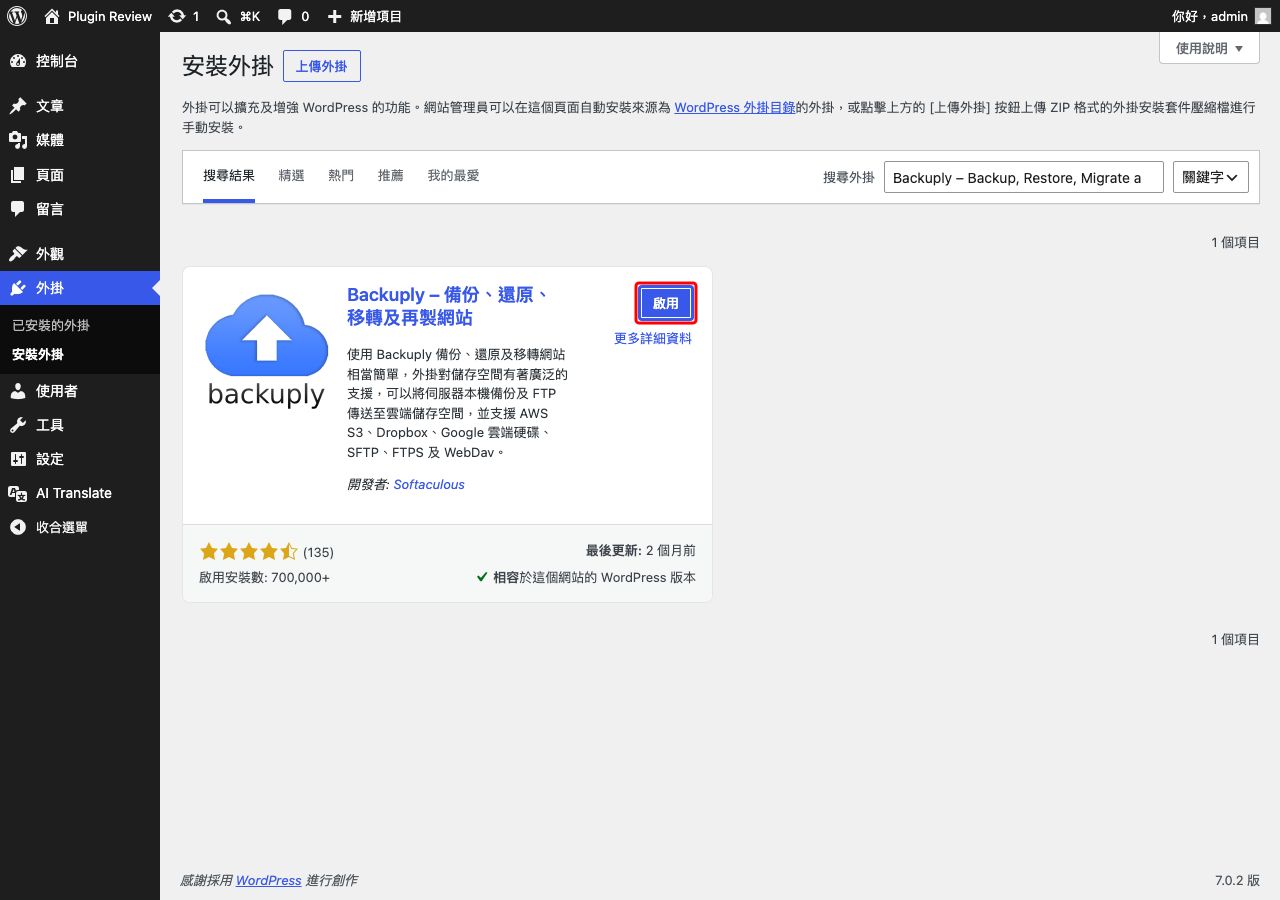Click the 啟用安裝數: 700,000+ text
This screenshot has width=1280, height=900.
(265, 578)
